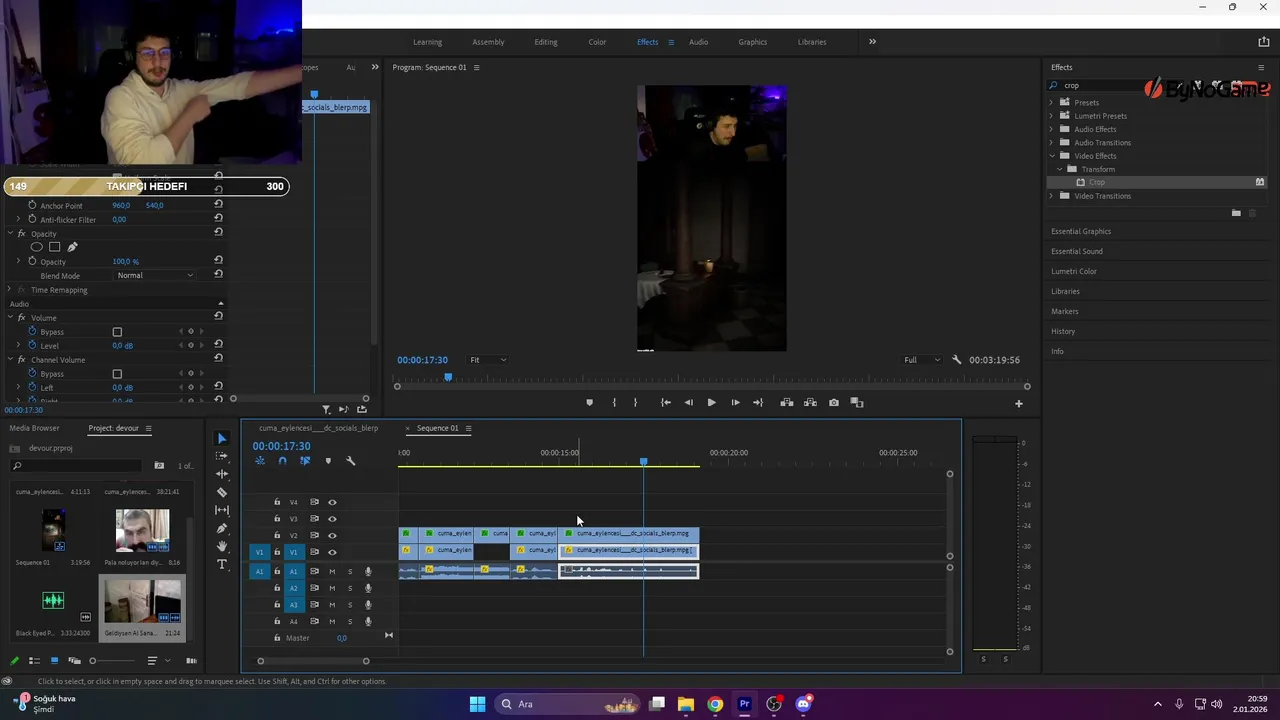
Task: Toggle timeline Snap magnet icon
Action: 282,461
